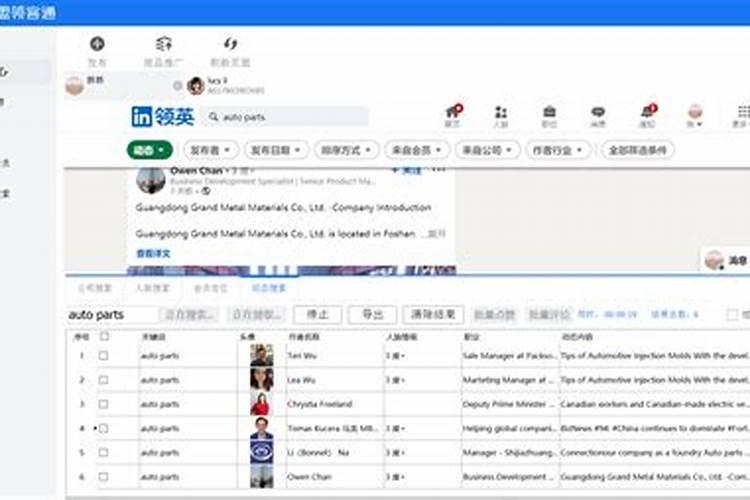750x500 pixels.
Task: Select the first account tab avatar
Action: coord(75,86)
